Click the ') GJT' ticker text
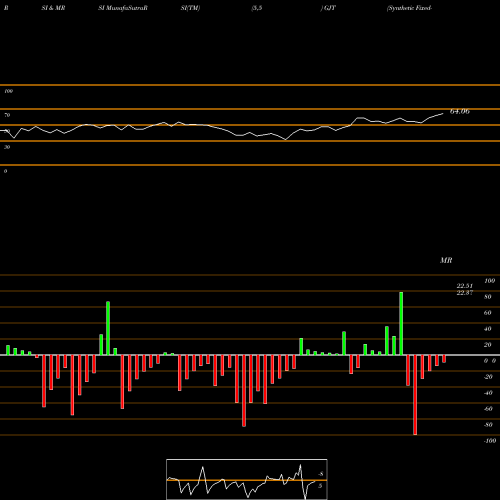This screenshot has width=500, height=500. click(x=328, y=8)
